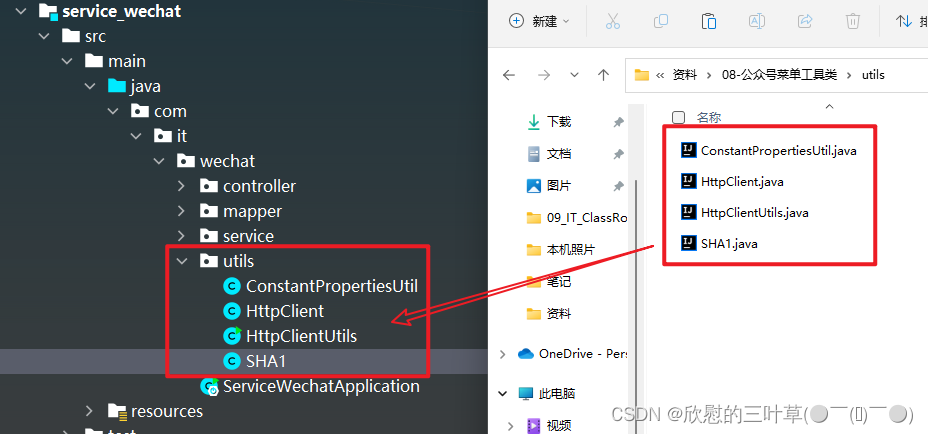Unpin 下载 using its pin icon

point(618,122)
